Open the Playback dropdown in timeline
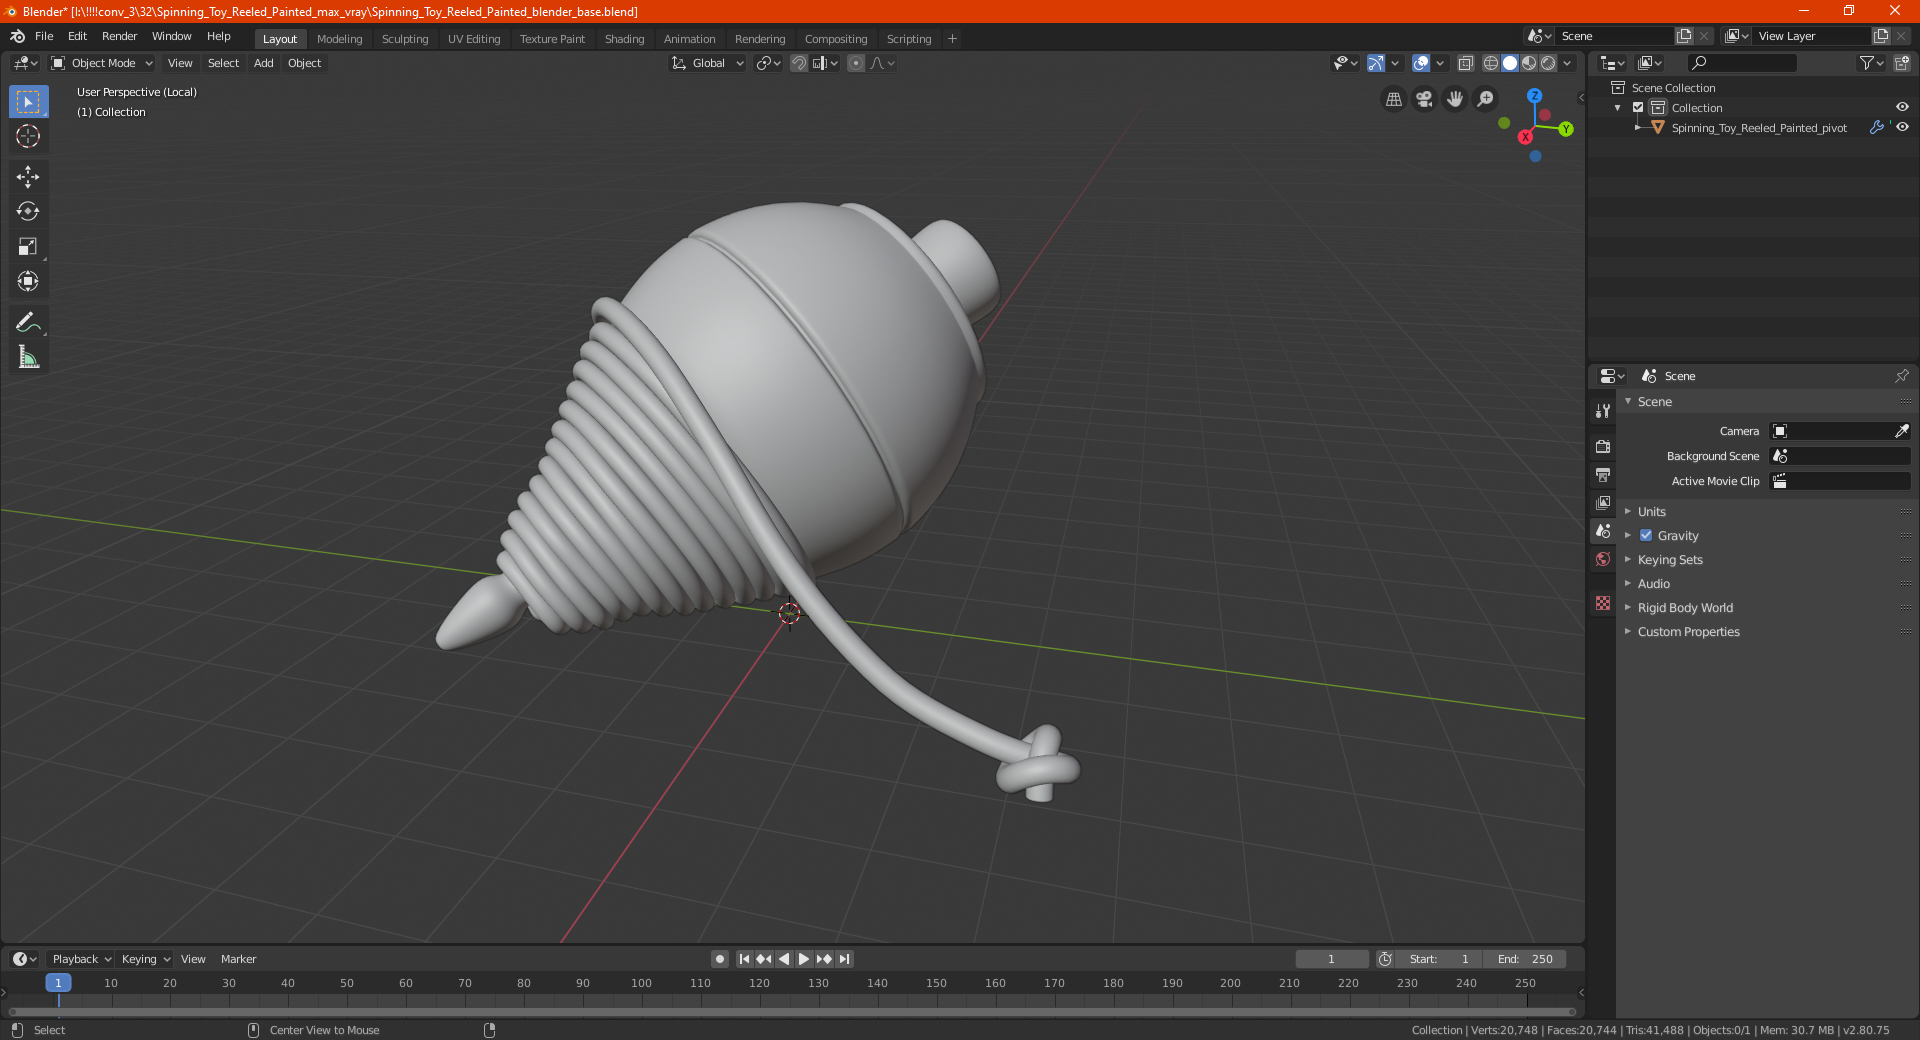 81,958
